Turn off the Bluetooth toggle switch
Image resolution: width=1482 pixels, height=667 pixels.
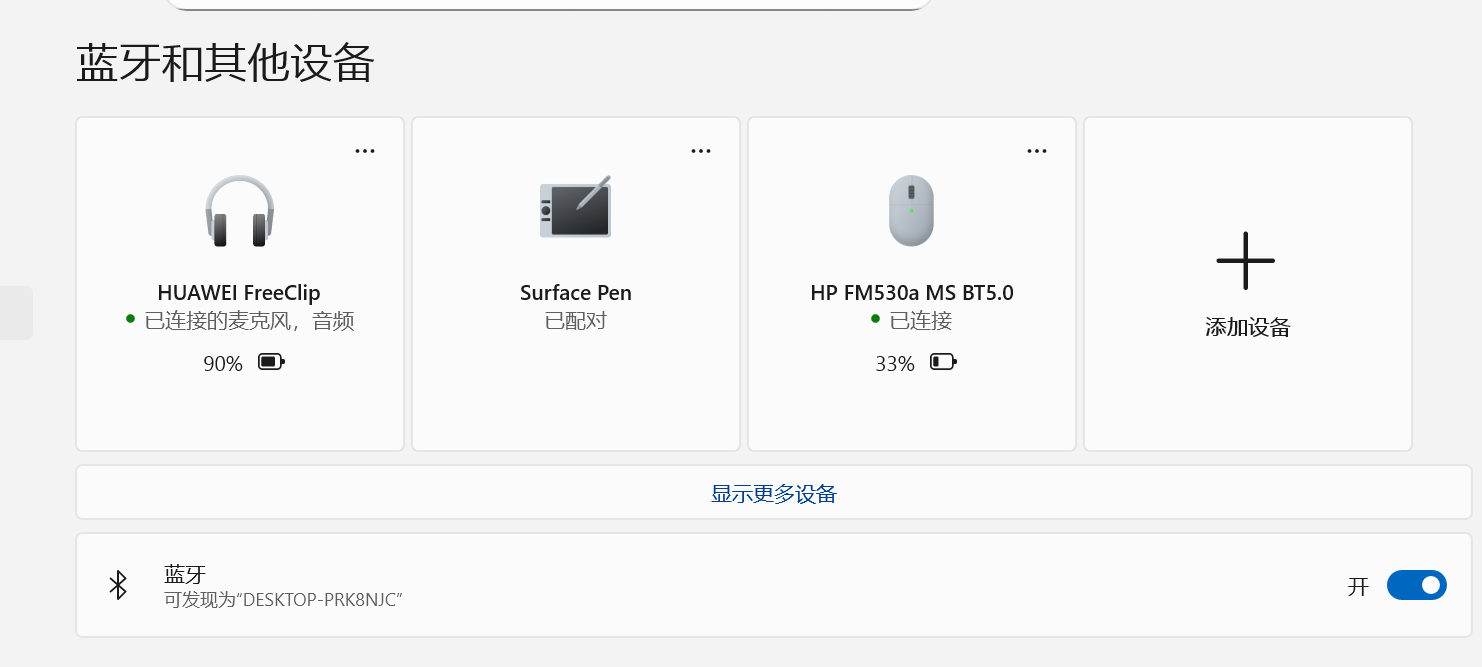pyautogui.click(x=1416, y=585)
